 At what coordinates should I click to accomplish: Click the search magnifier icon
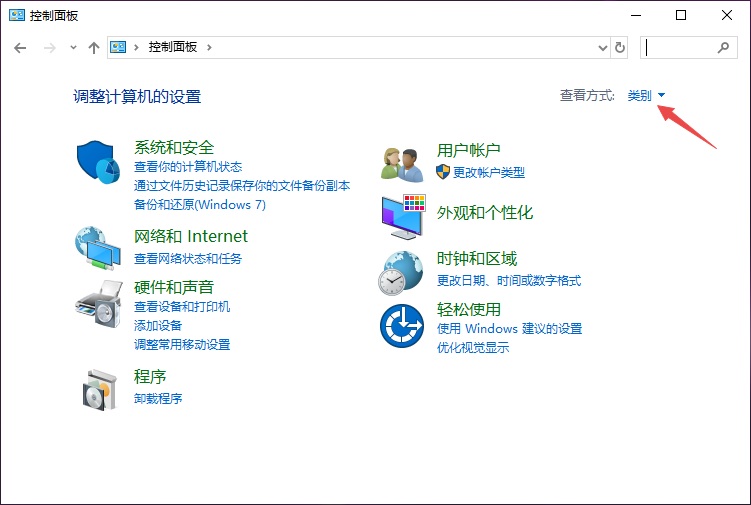coord(723,47)
